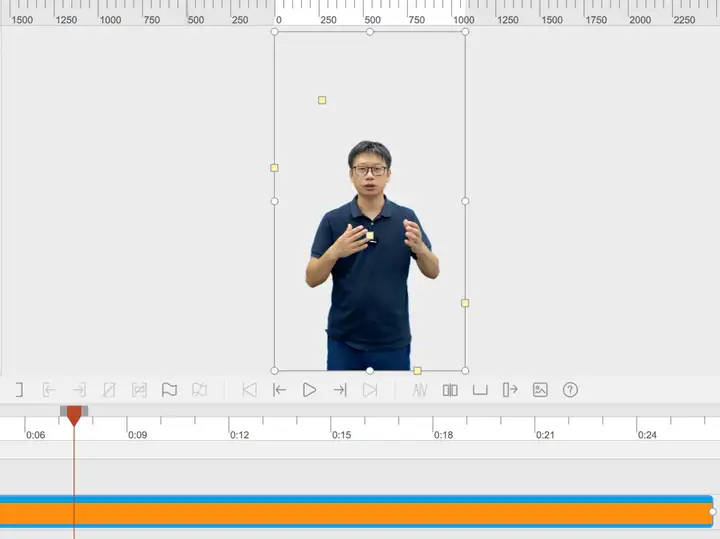The image size is (720, 539).
Task: Click the 2000 mark on the canvas ruler
Action: point(640,20)
